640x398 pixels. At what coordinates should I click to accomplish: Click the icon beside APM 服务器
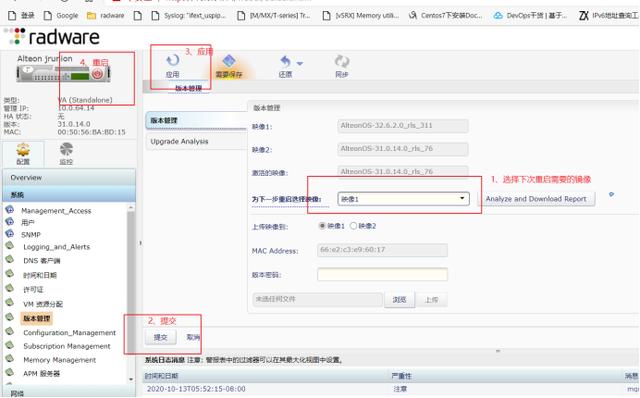(x=9, y=372)
